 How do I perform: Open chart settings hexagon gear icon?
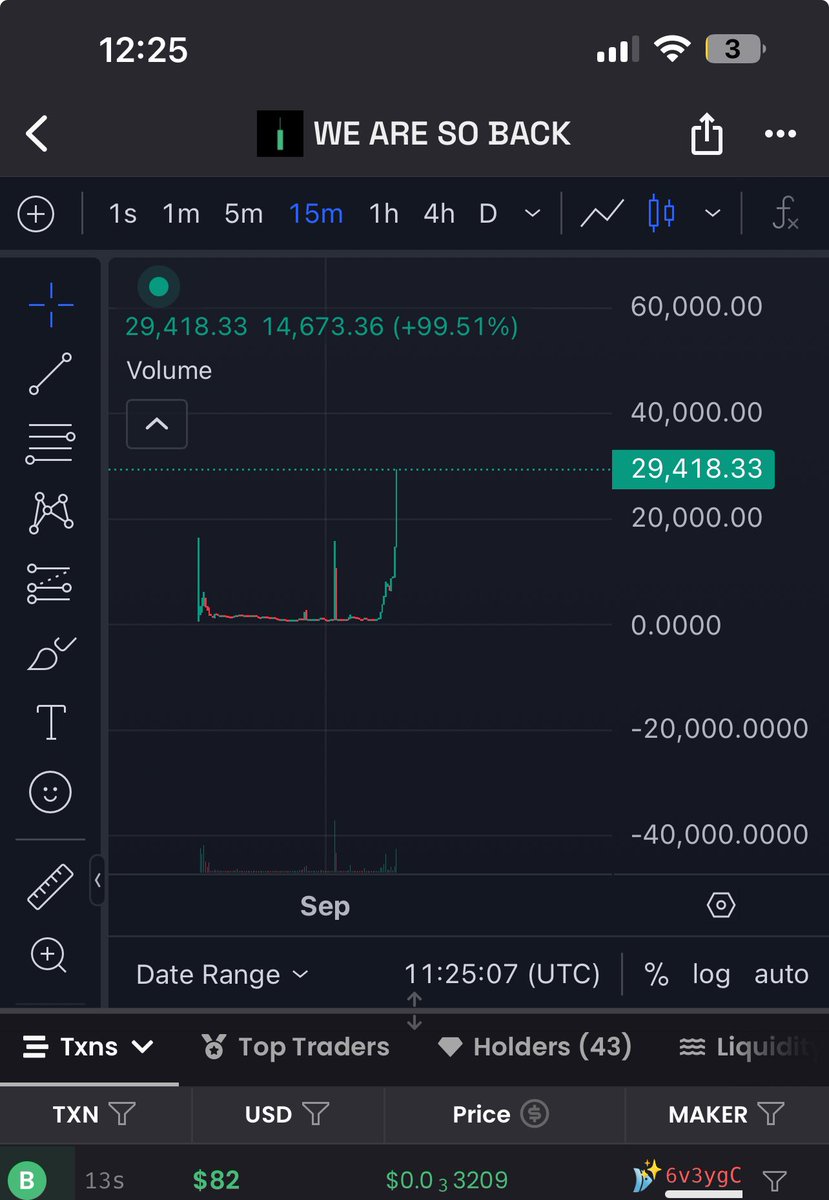[x=721, y=906]
